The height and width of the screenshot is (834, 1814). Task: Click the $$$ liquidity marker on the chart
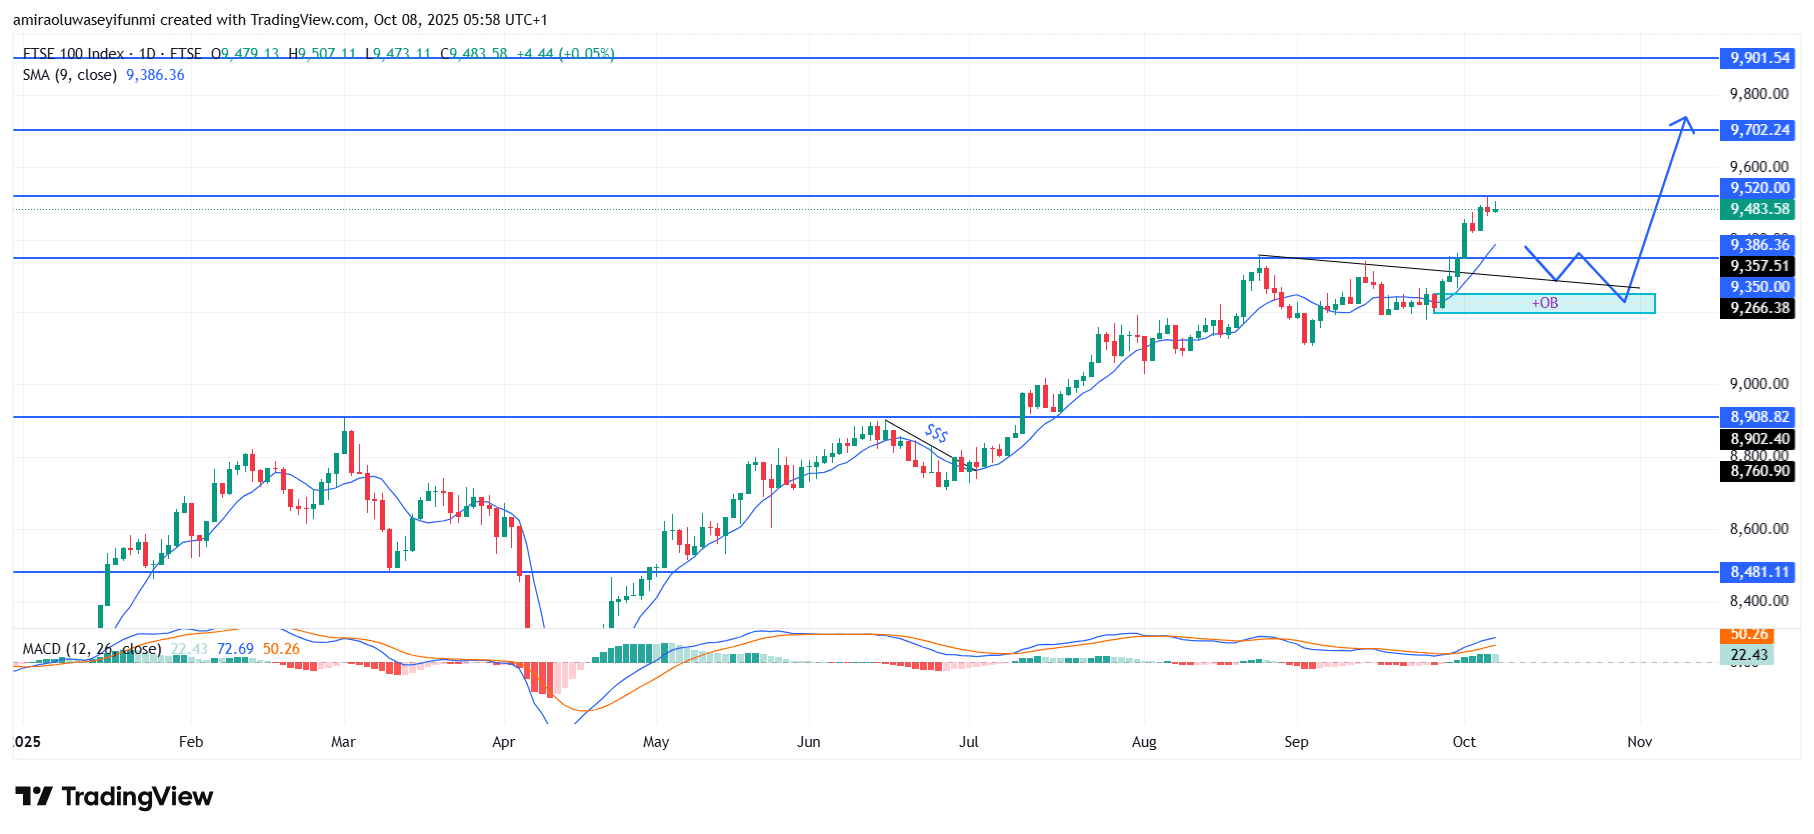tap(936, 433)
